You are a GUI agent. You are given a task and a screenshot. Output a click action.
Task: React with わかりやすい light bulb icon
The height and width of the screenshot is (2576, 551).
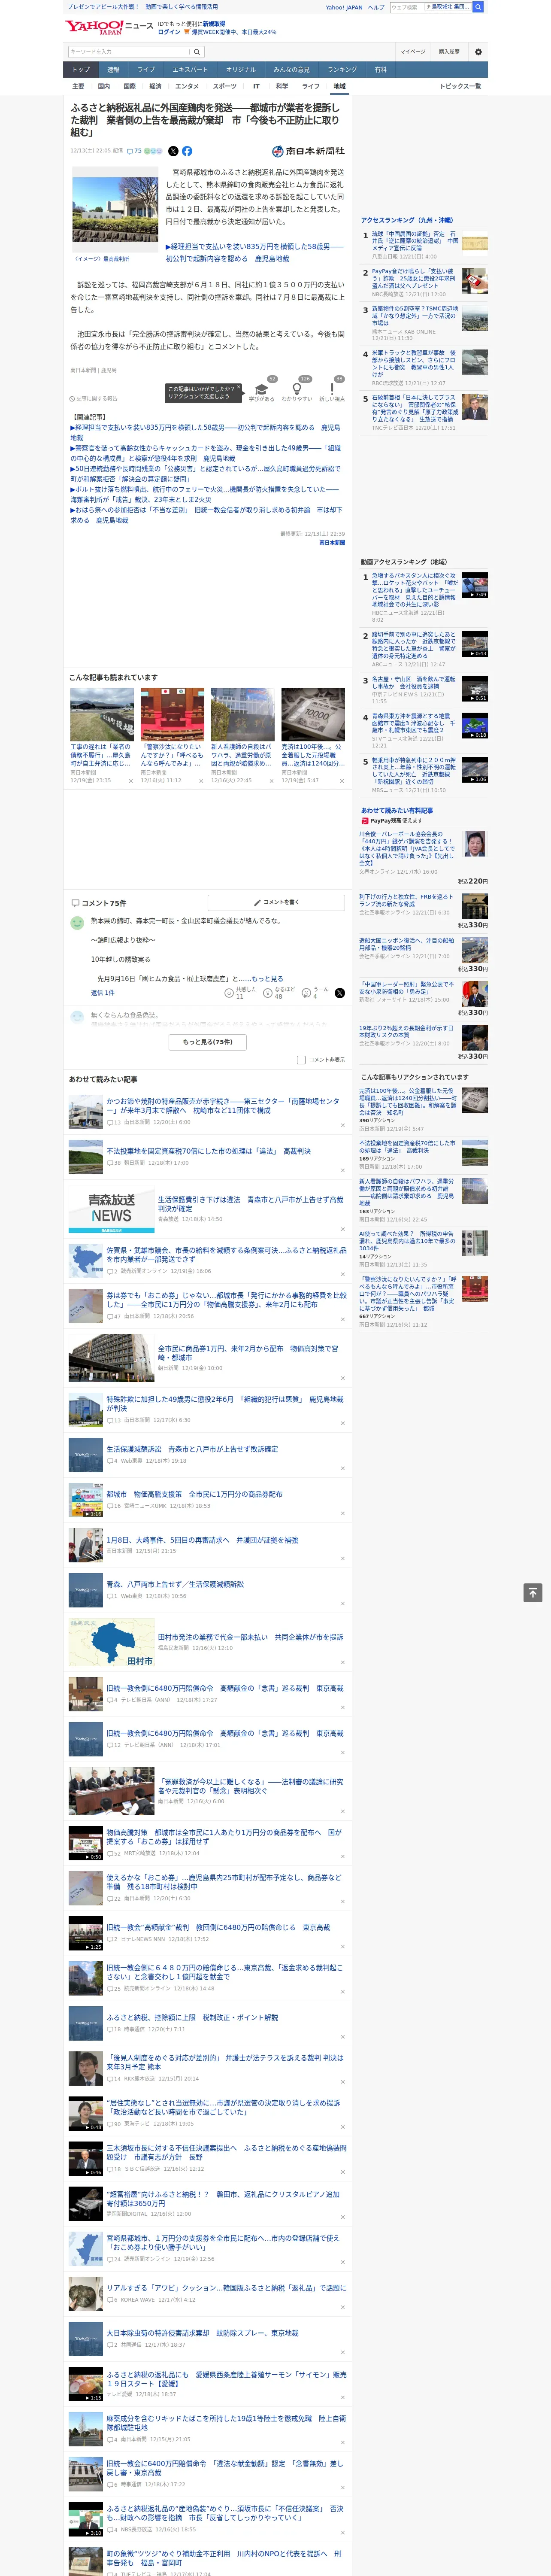296,388
